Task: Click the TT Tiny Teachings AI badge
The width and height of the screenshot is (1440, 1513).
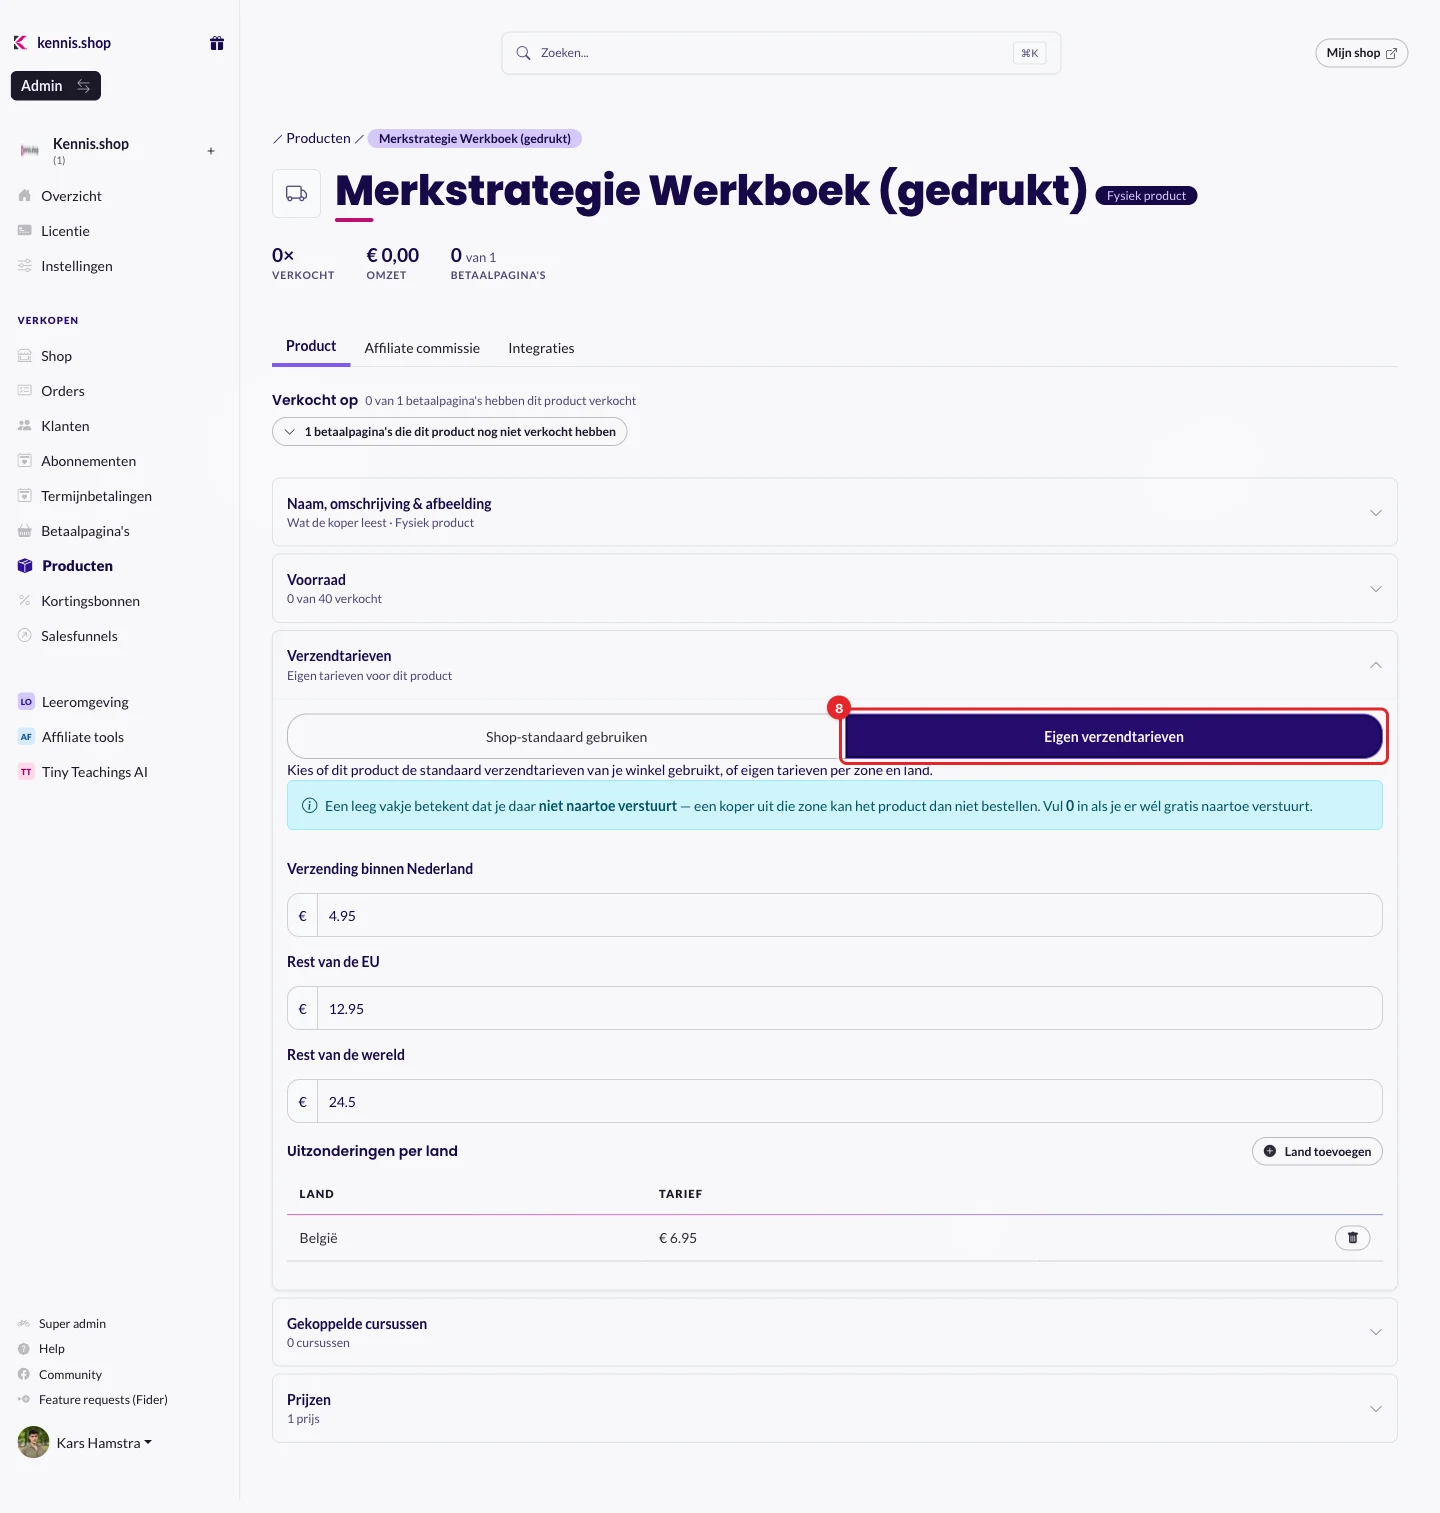Action: tap(26, 772)
